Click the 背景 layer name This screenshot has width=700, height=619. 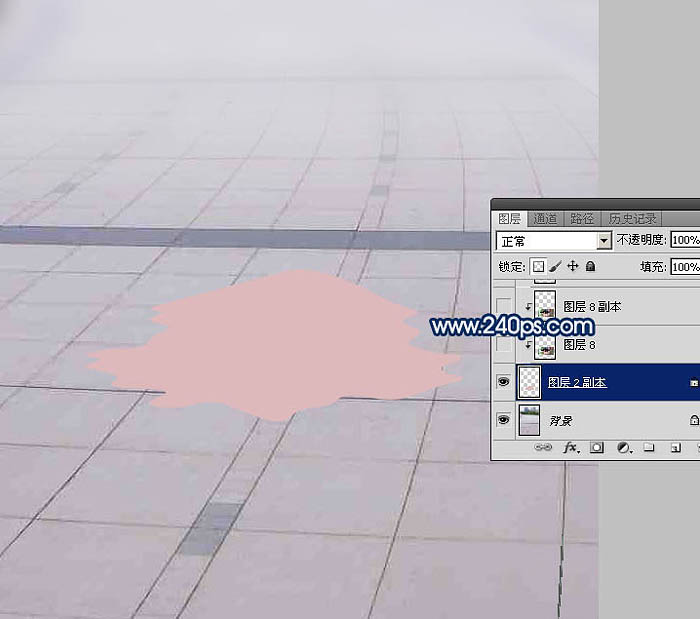[x=561, y=421]
